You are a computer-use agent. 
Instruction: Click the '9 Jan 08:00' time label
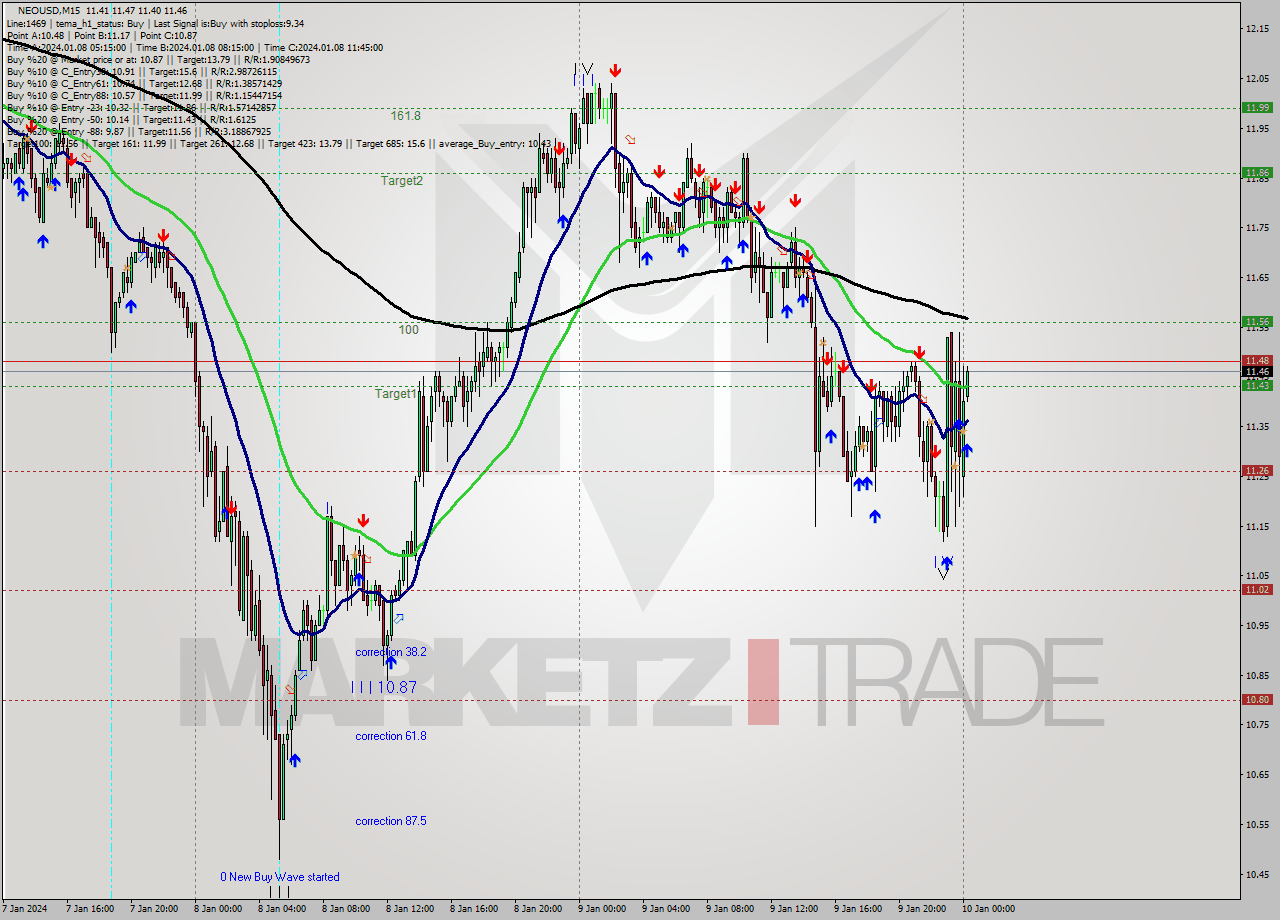[x=729, y=909]
